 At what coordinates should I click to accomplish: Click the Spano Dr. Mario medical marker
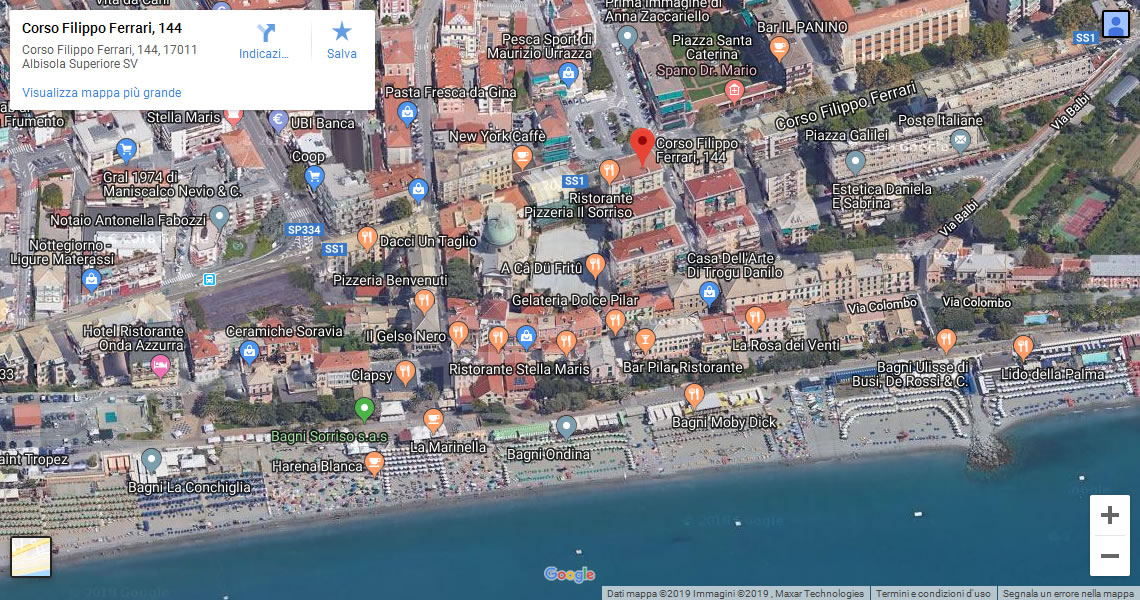[x=734, y=90]
